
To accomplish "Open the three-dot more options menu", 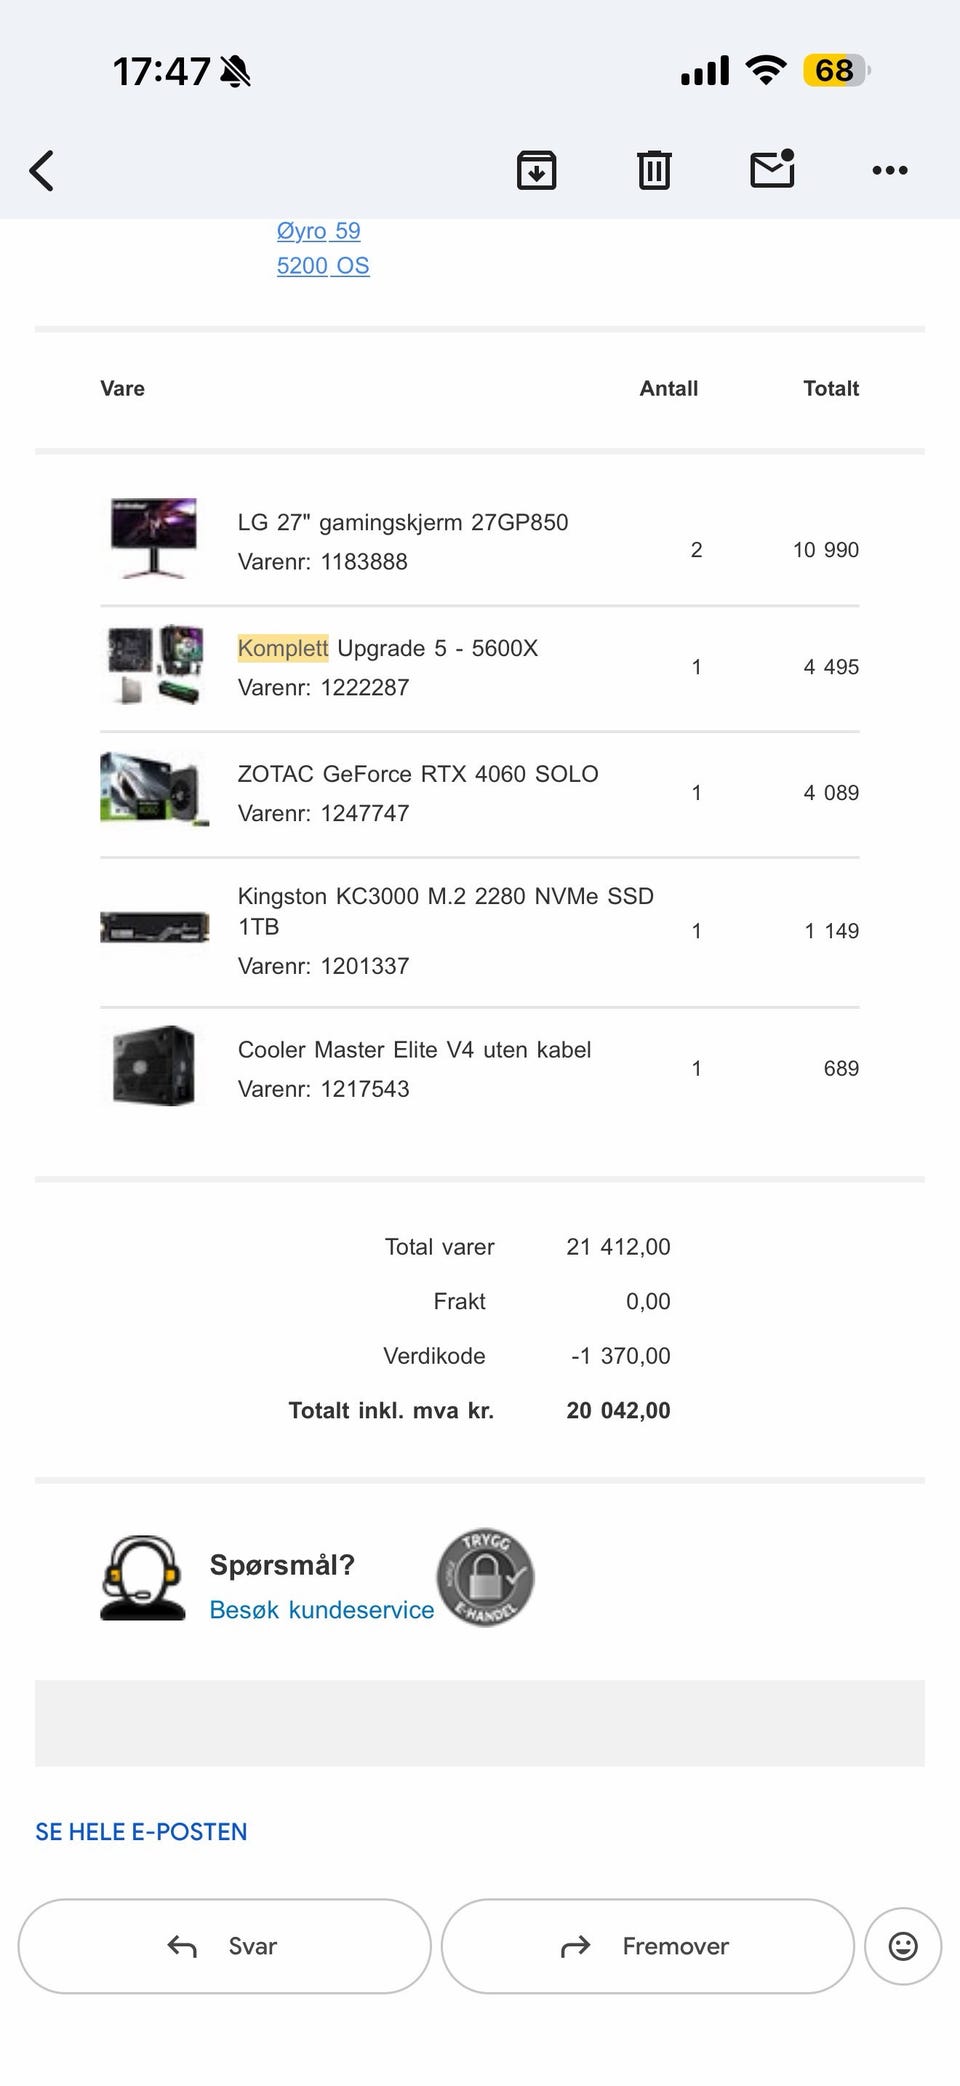I will (x=890, y=171).
